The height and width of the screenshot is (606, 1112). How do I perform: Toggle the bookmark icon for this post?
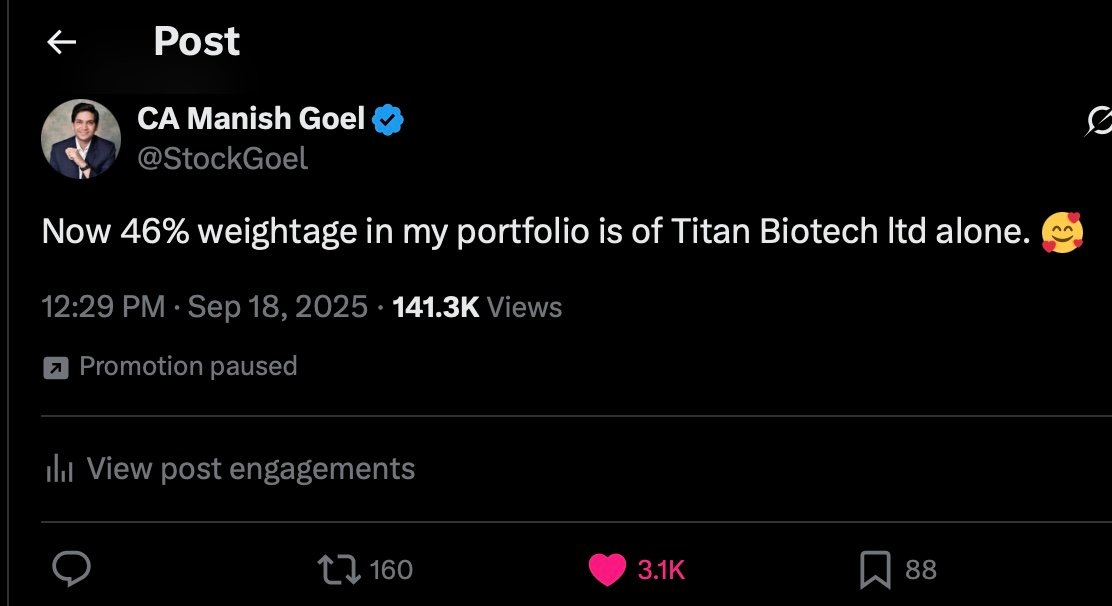tap(875, 570)
